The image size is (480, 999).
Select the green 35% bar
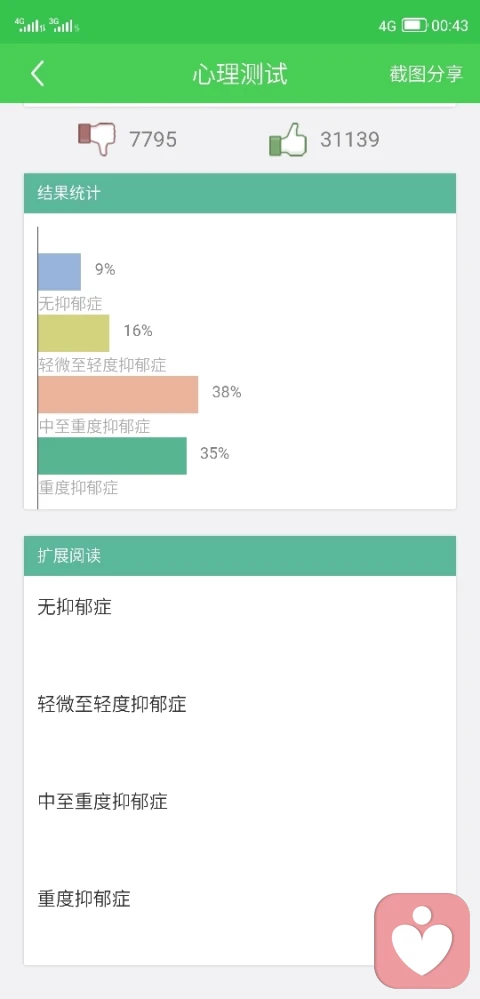[112, 456]
